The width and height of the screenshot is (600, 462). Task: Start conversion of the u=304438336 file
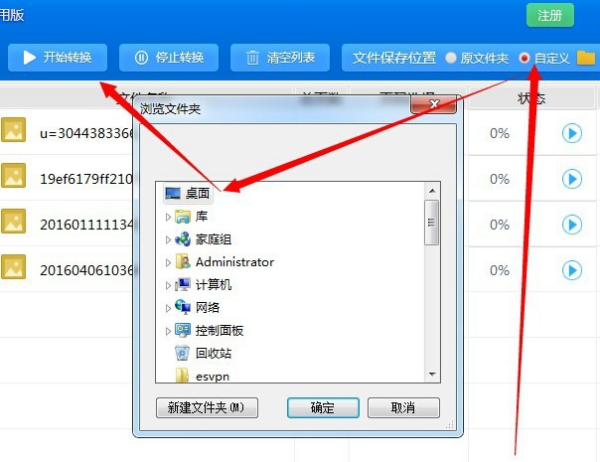[x=572, y=133]
